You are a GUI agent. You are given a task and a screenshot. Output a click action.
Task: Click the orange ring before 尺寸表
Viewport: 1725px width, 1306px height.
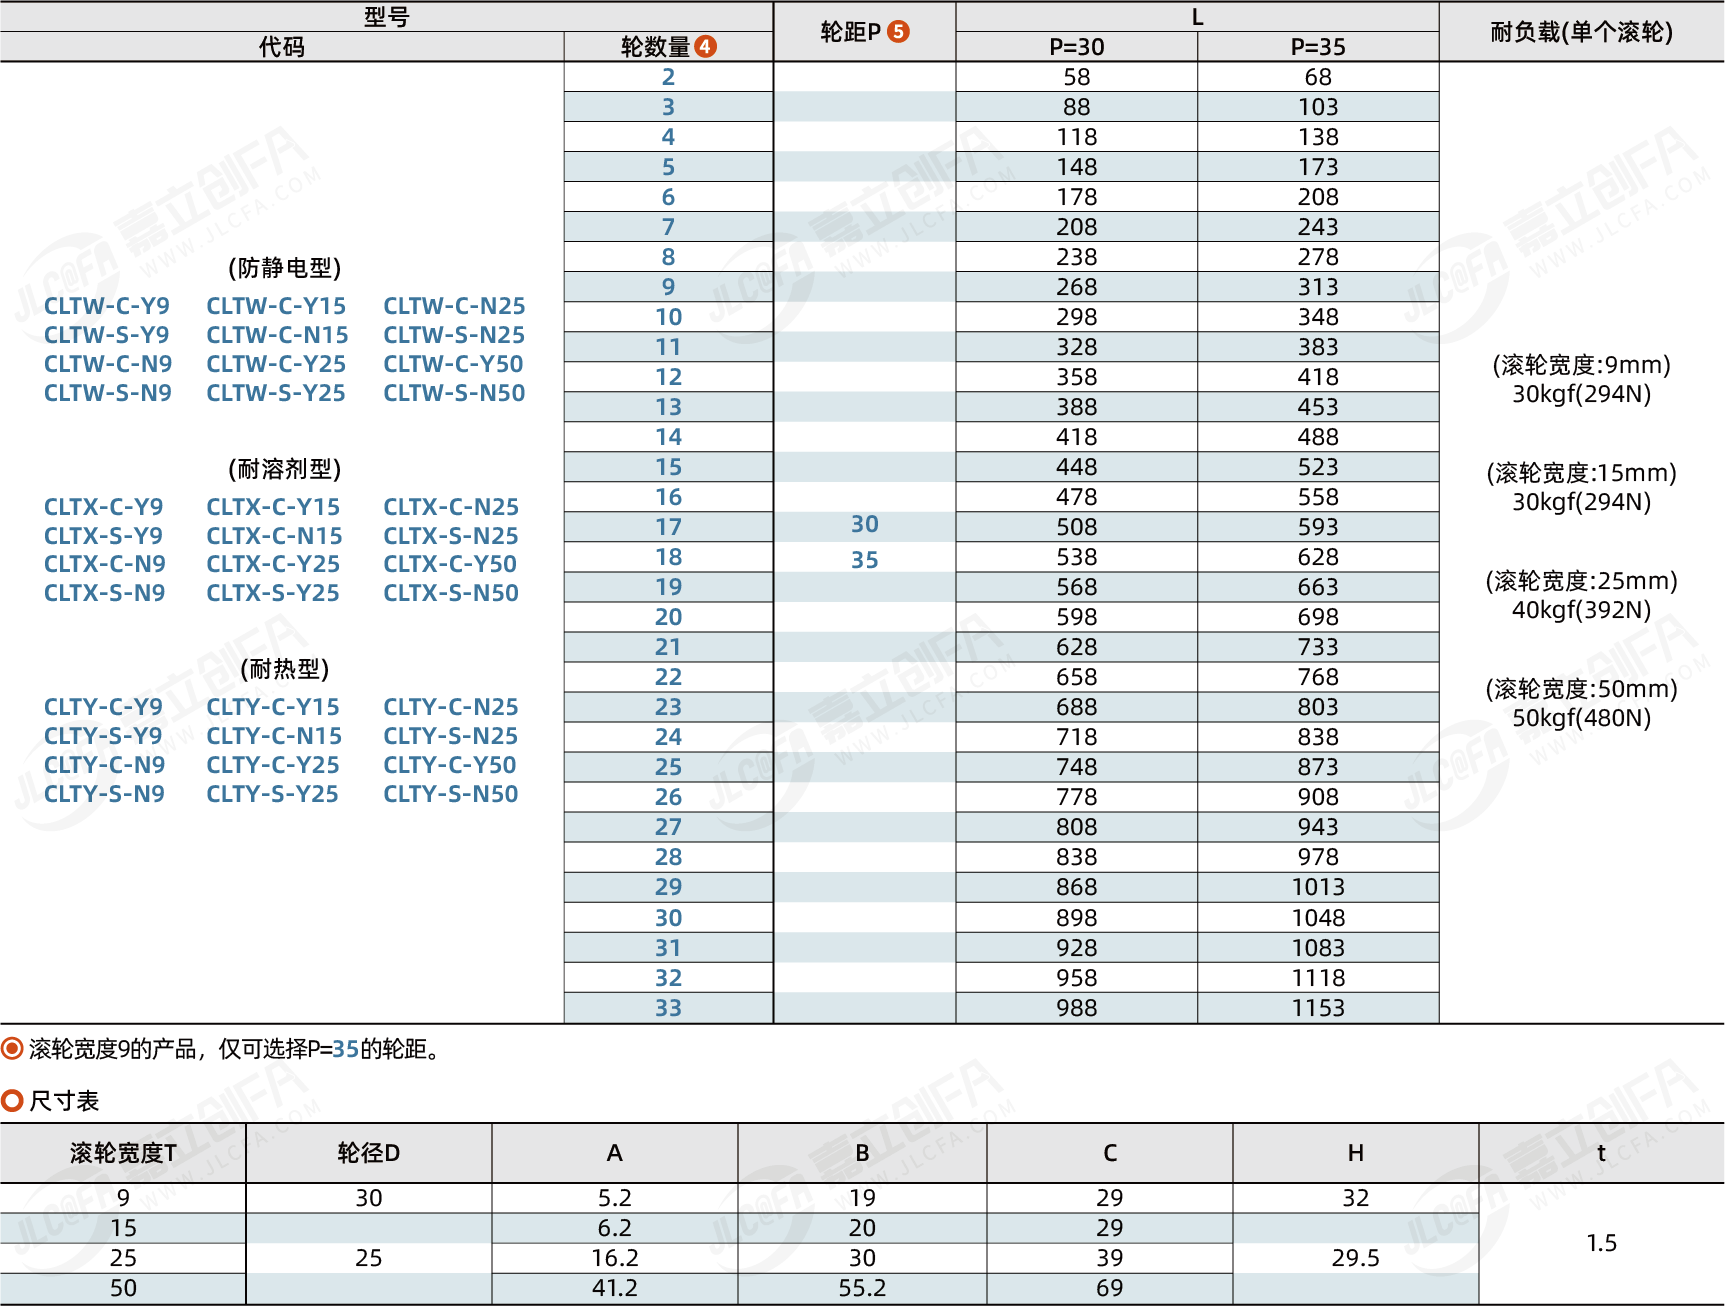click(12, 1100)
